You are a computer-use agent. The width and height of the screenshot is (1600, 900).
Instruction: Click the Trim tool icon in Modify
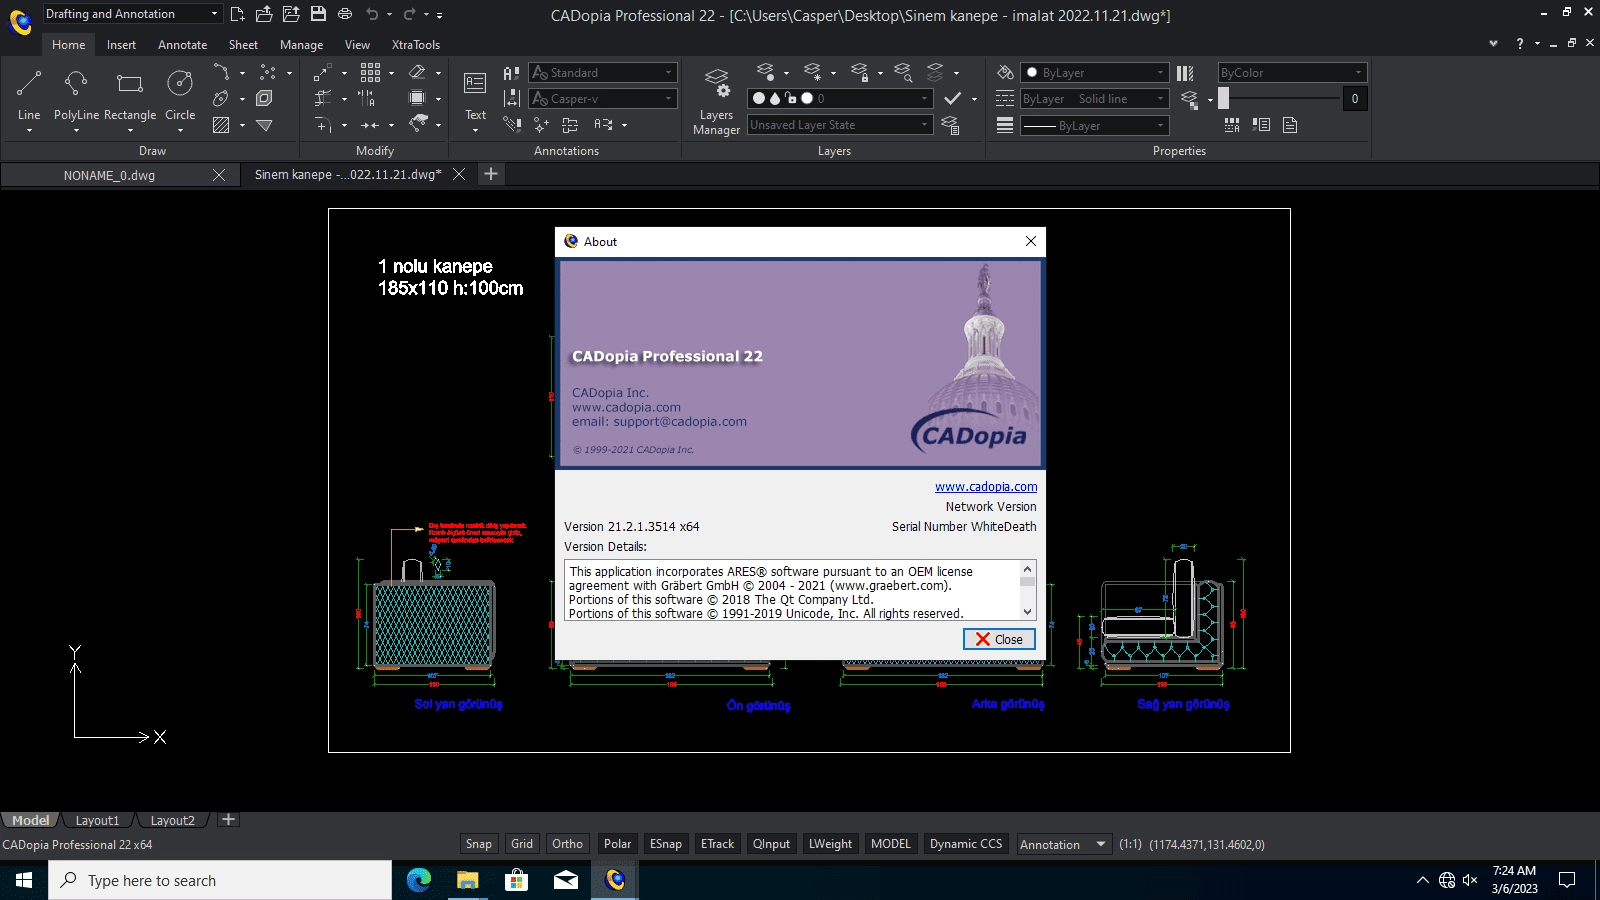coord(322,98)
